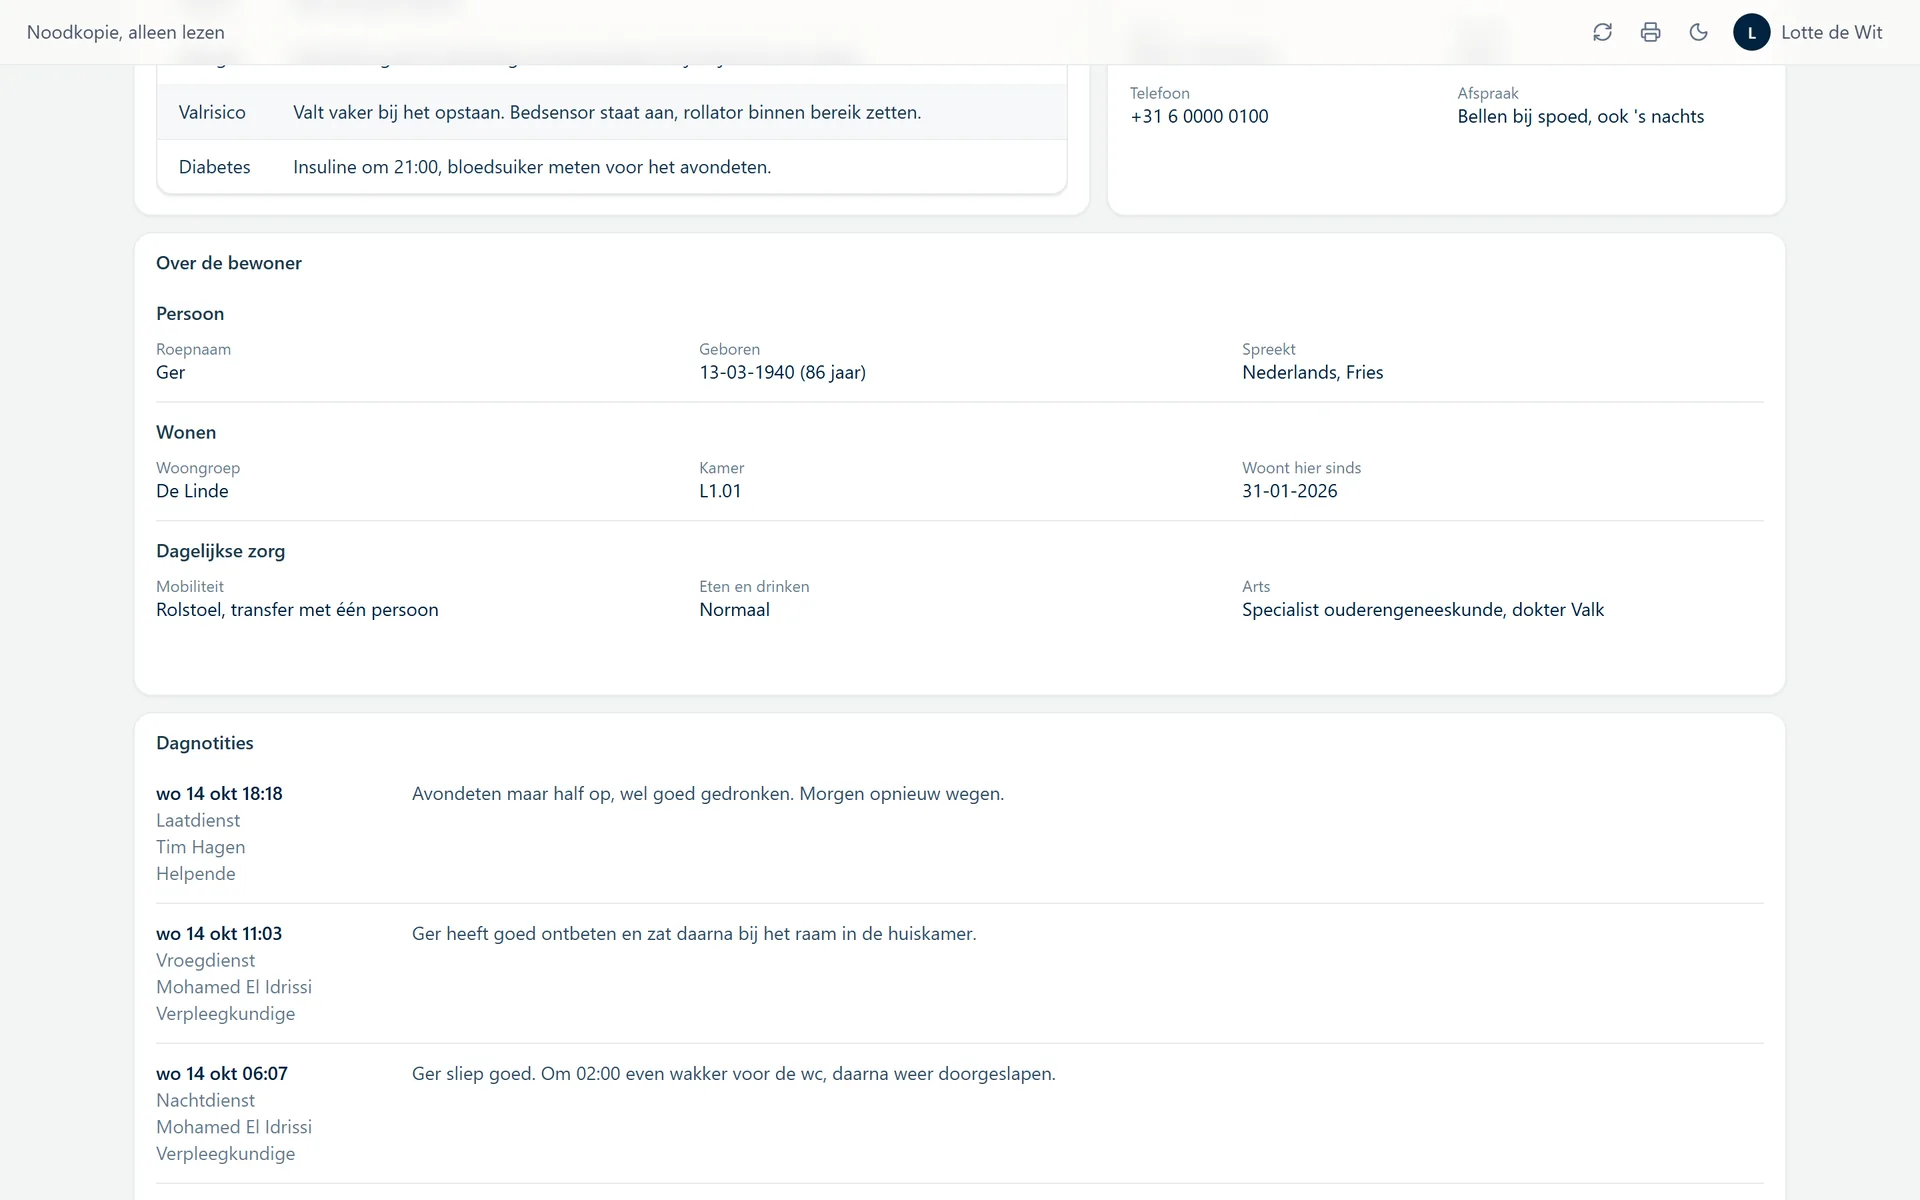This screenshot has height=1200, width=1920.
Task: Click the Dagelijkse zorg subheading
Action: [220, 551]
